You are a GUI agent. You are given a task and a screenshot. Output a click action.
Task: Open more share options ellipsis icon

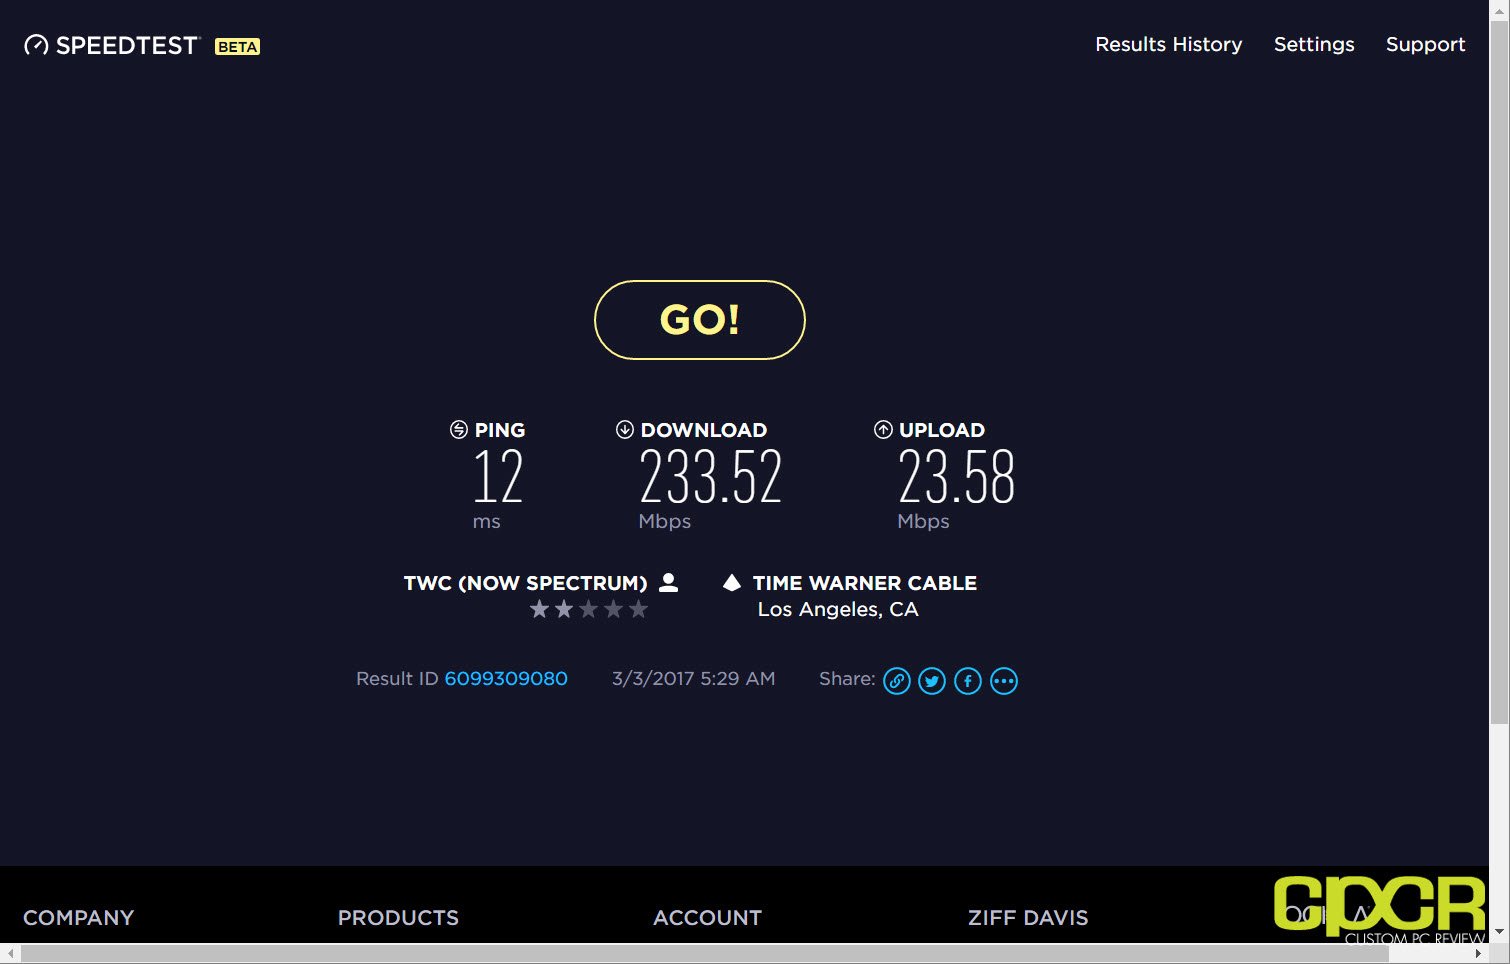pos(1004,681)
